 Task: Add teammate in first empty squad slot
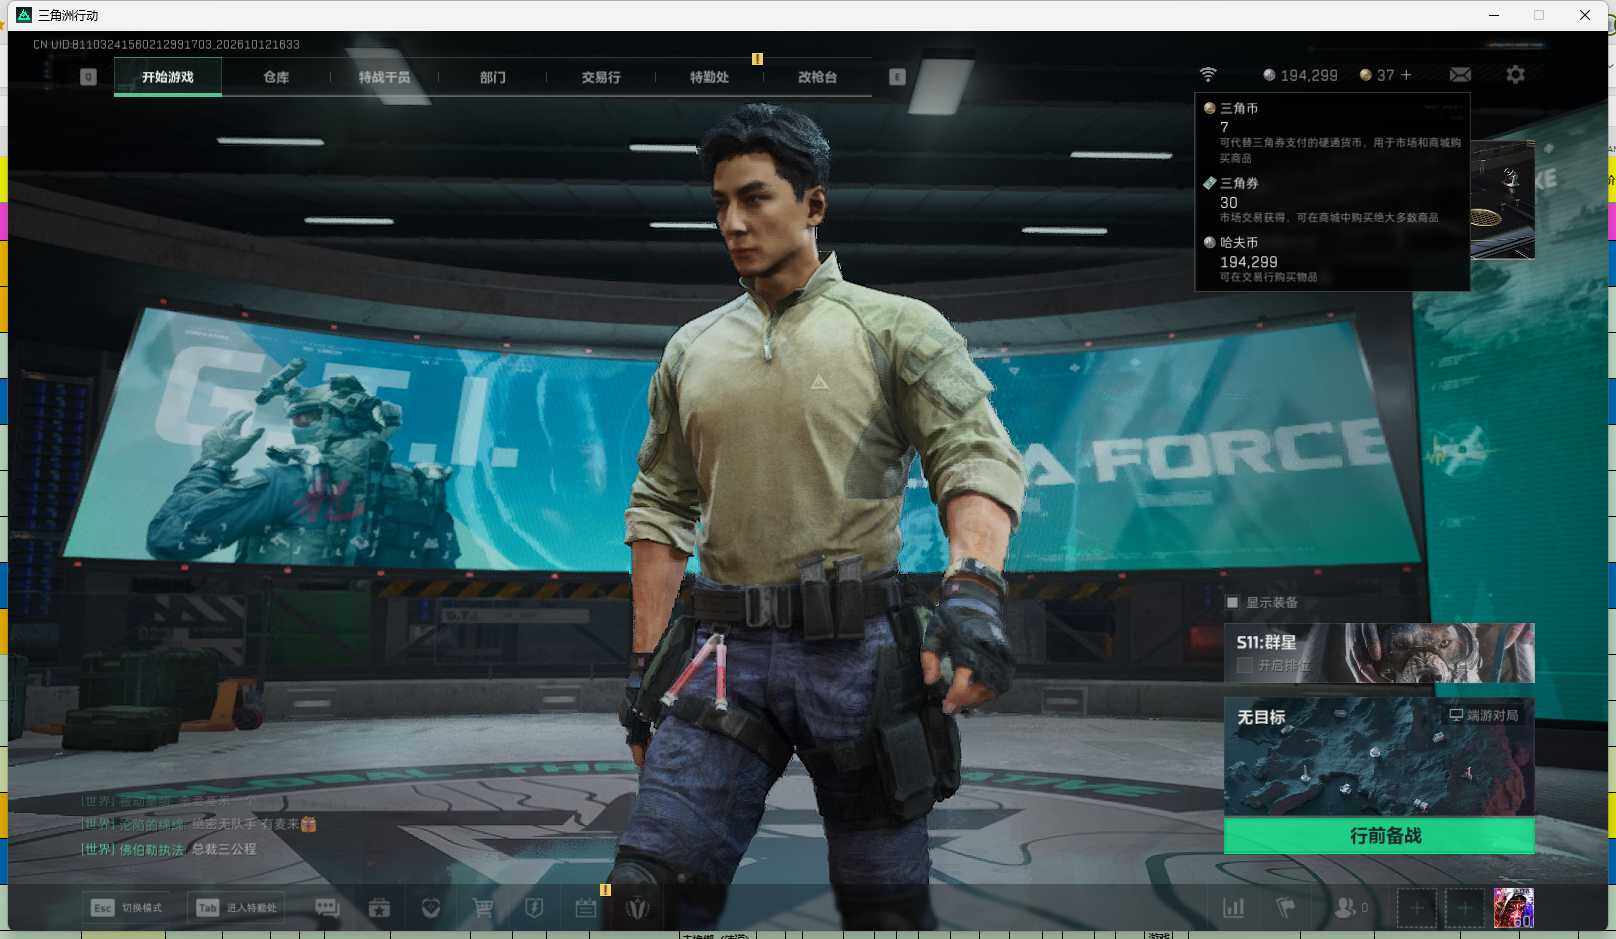click(1417, 907)
